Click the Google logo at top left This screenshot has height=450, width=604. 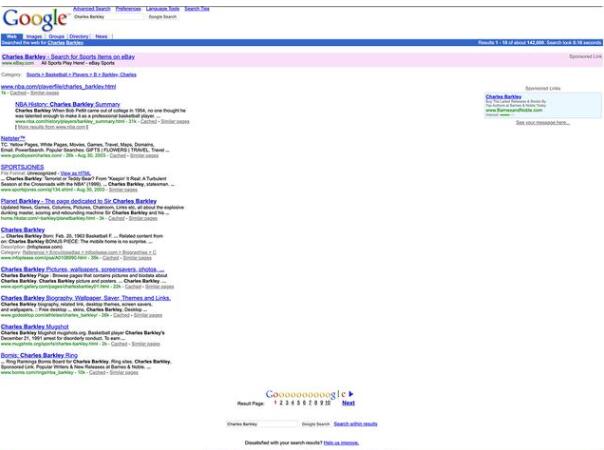click(35, 18)
